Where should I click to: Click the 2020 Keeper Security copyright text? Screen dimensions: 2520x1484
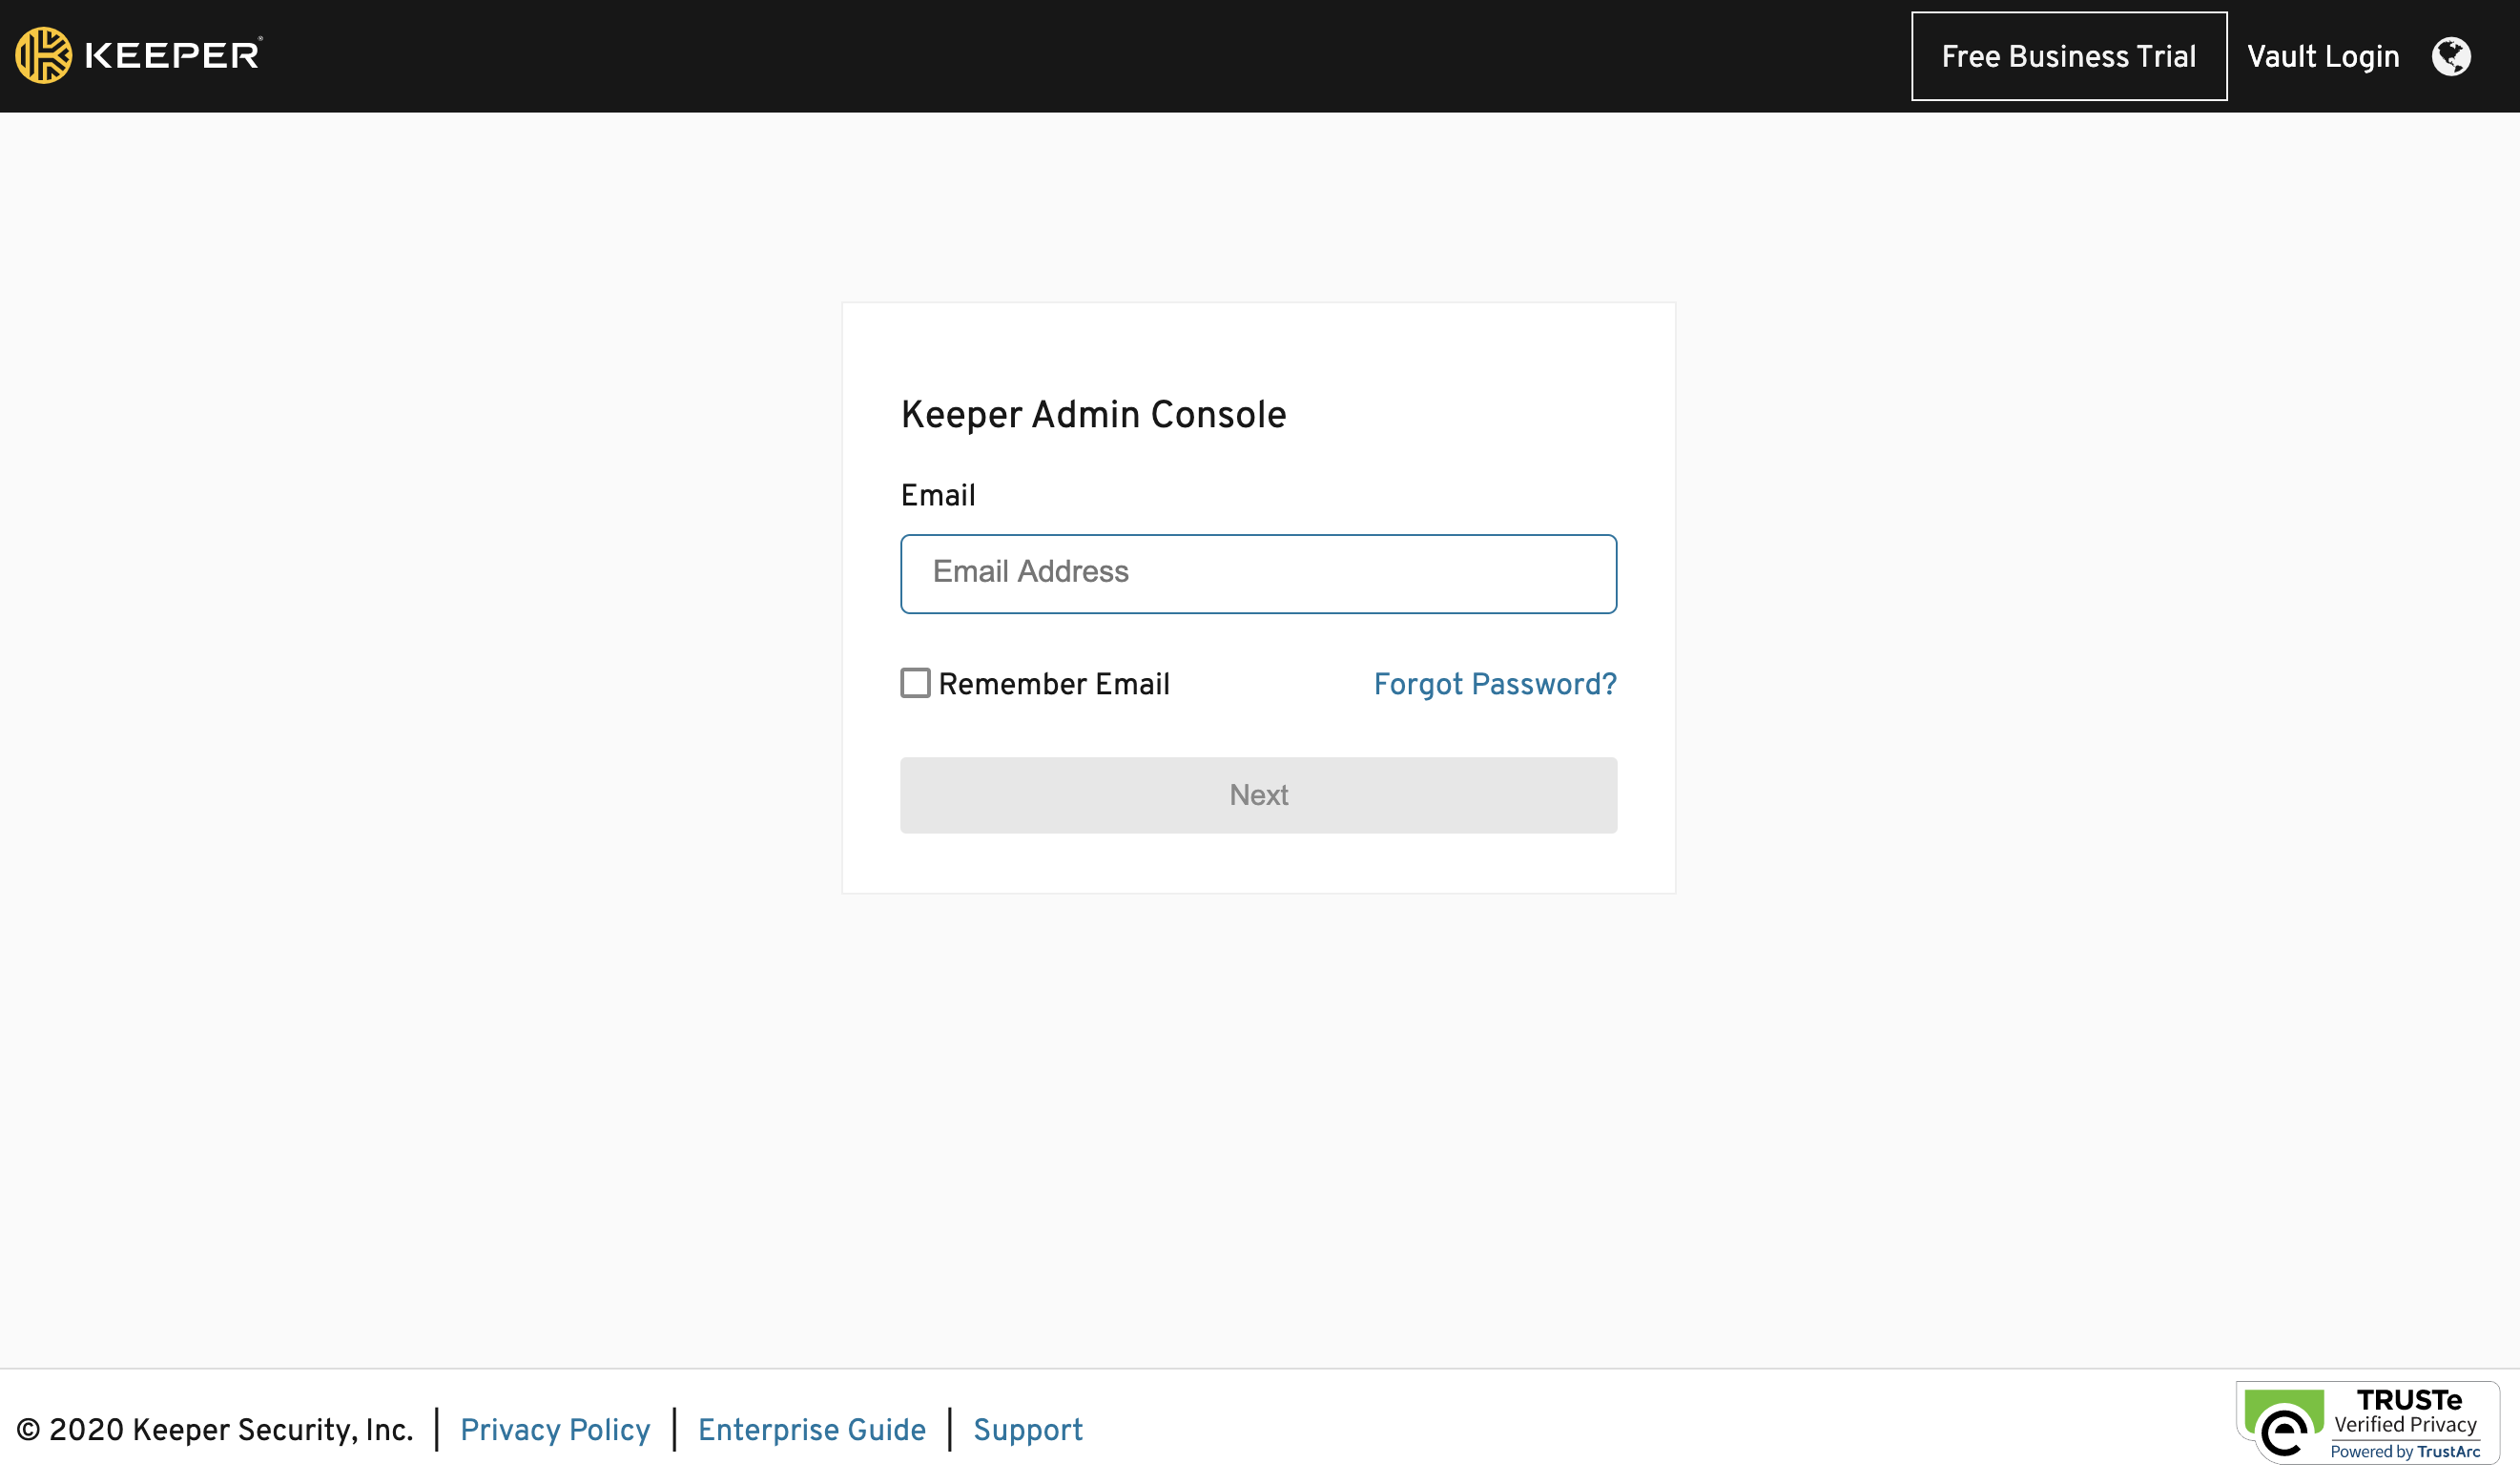click(215, 1429)
